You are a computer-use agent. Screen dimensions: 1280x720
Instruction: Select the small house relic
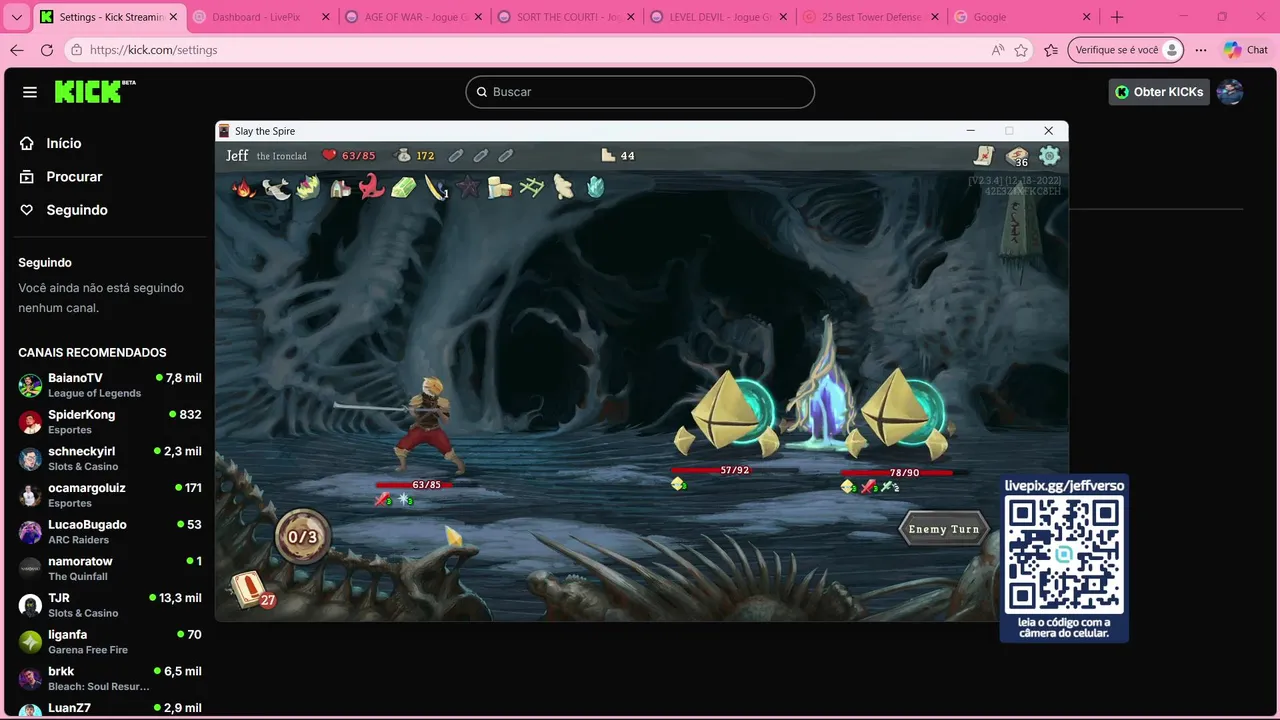click(x=340, y=187)
